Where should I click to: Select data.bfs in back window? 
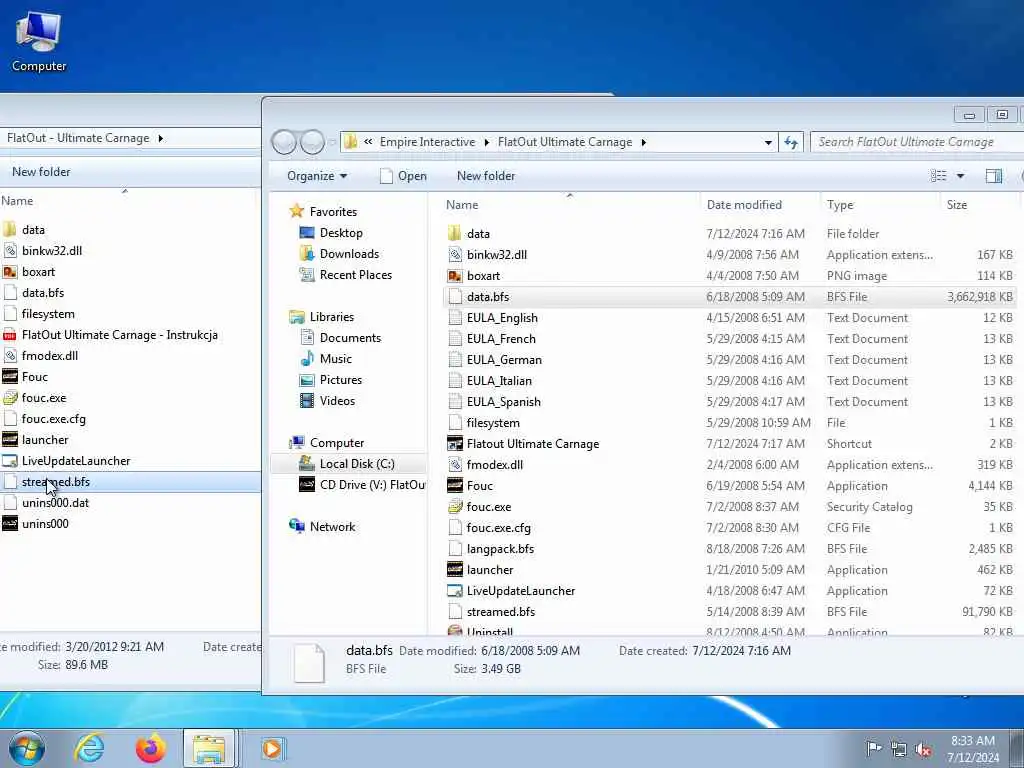(x=43, y=293)
